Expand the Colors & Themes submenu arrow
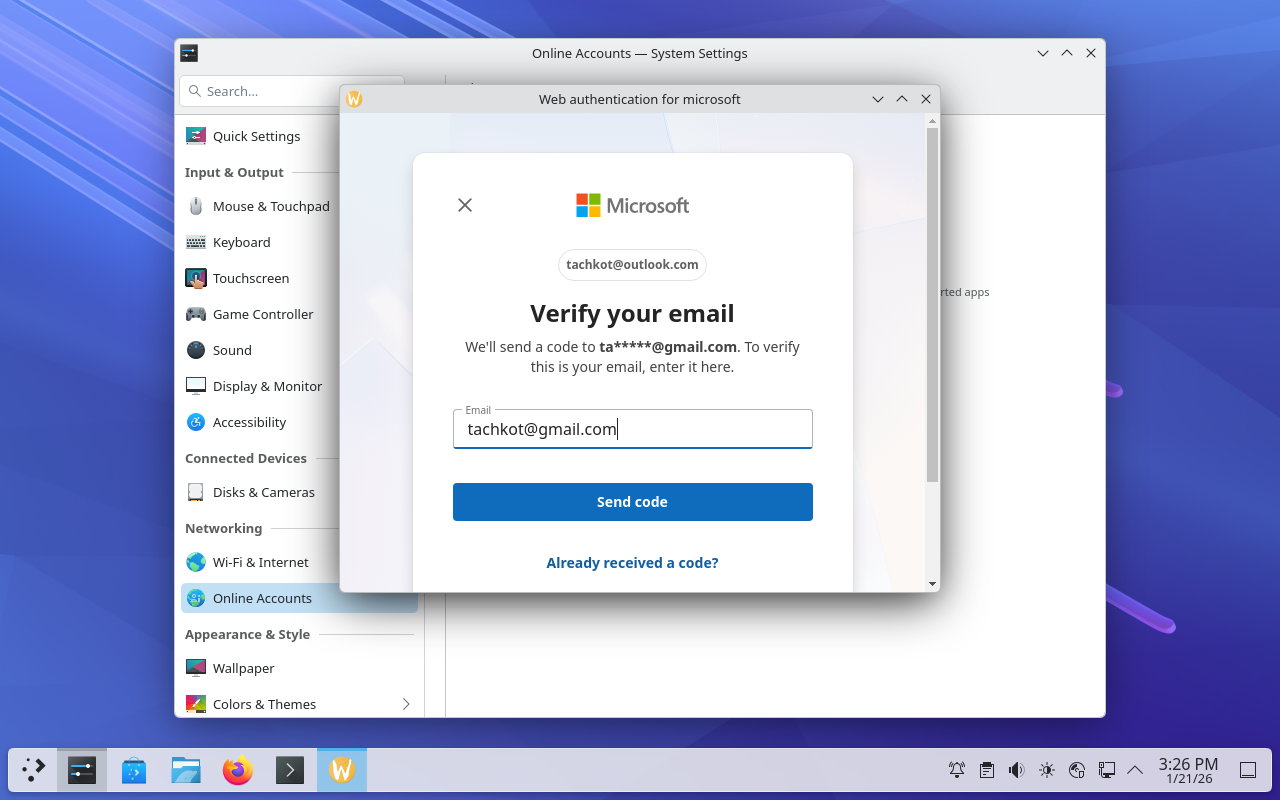 pos(406,704)
